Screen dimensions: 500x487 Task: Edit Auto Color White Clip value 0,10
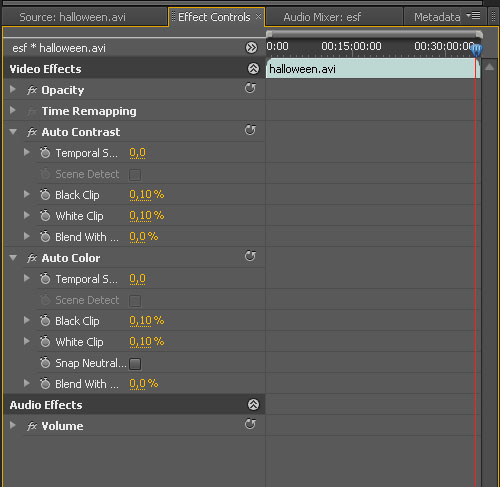[141, 342]
